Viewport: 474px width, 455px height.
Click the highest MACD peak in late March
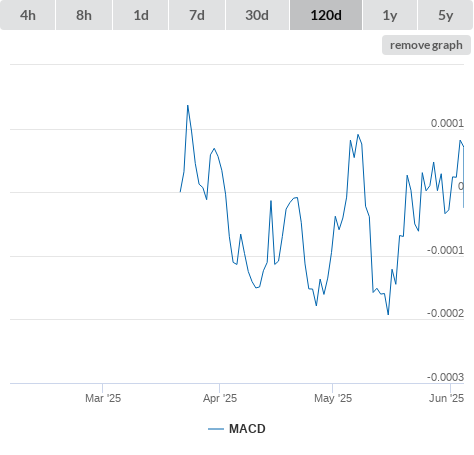[188, 106]
